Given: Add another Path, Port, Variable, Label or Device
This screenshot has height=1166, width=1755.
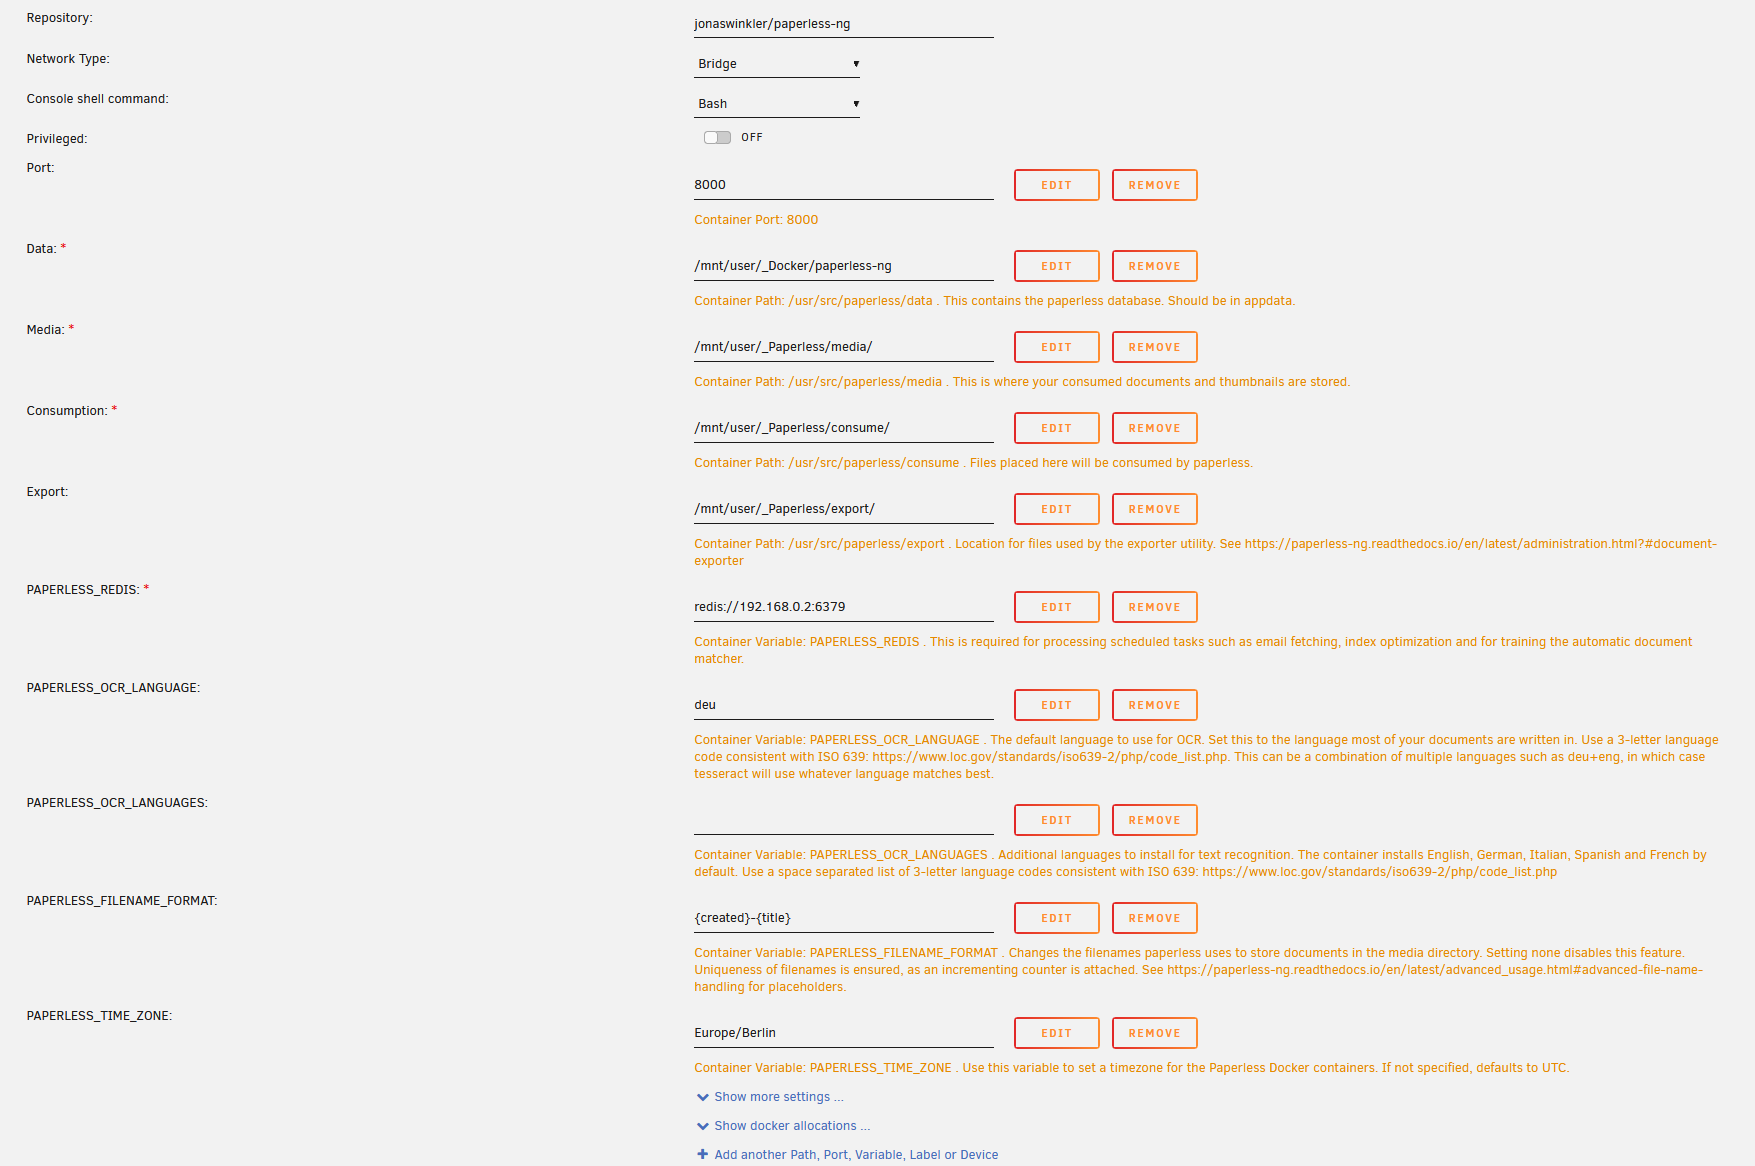Looking at the screenshot, I should 856,1155.
